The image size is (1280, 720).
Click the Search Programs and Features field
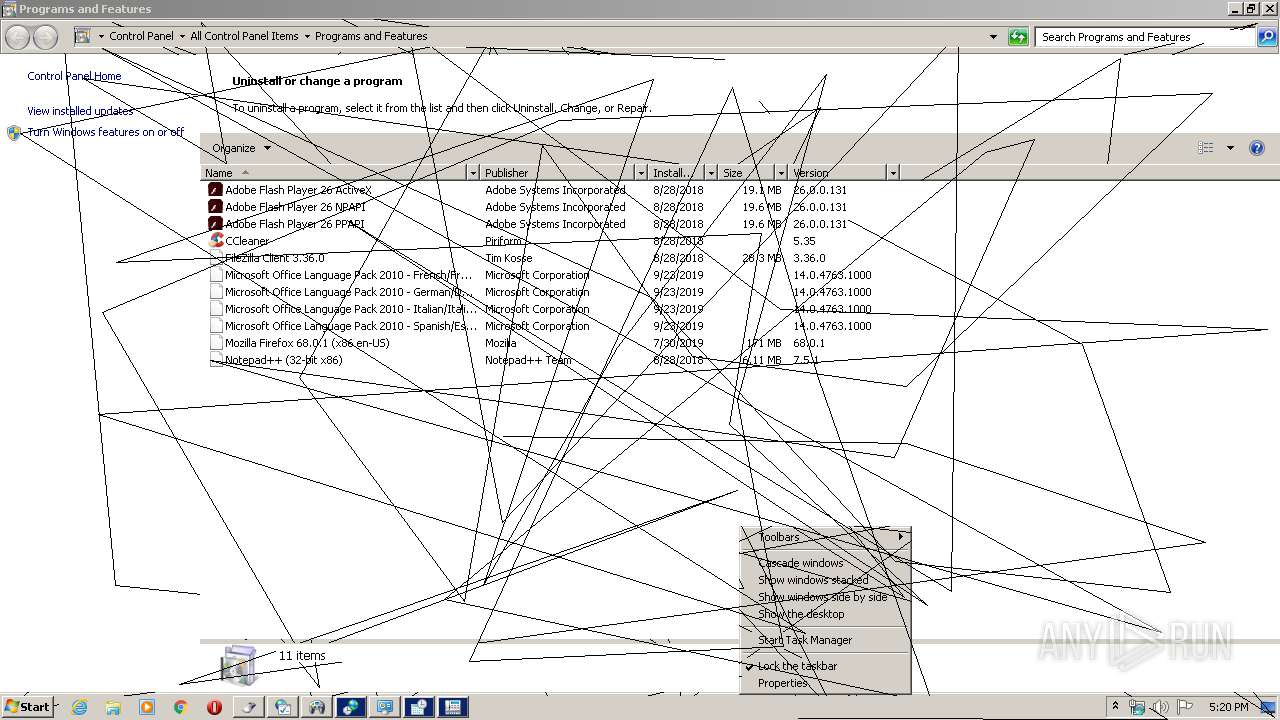pyautogui.click(x=1145, y=37)
